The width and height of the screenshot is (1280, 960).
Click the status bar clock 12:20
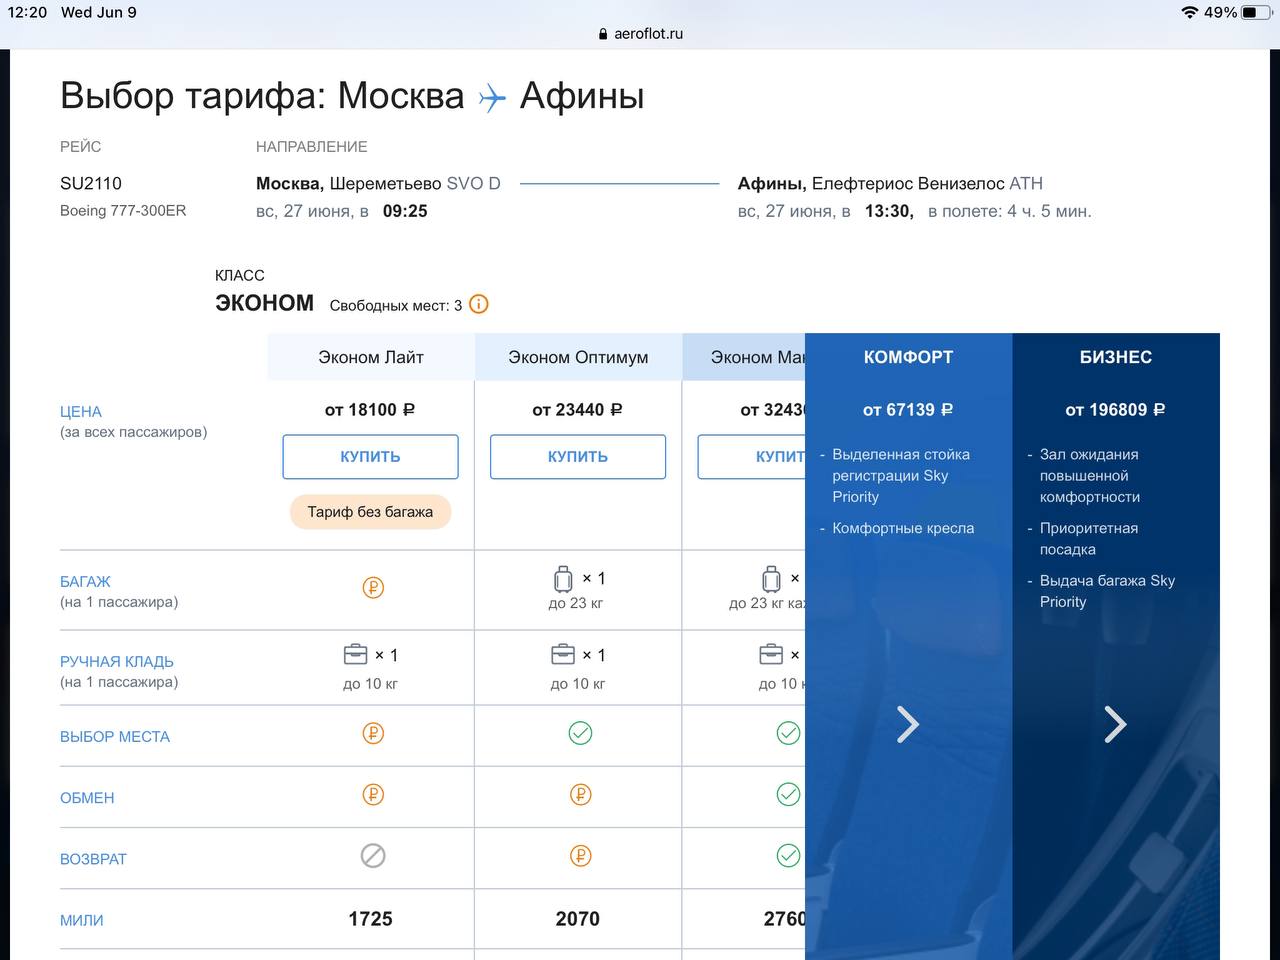coord(28,12)
